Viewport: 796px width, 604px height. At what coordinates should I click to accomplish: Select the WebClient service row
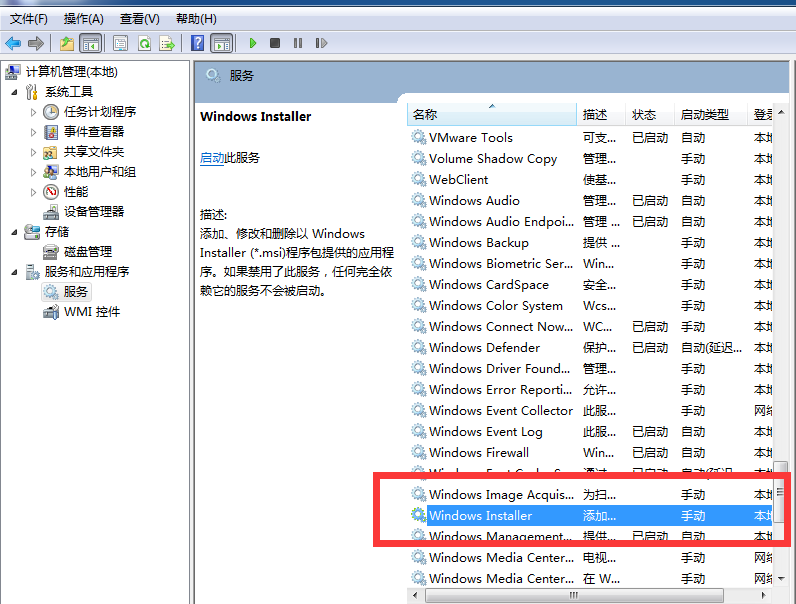(x=591, y=180)
